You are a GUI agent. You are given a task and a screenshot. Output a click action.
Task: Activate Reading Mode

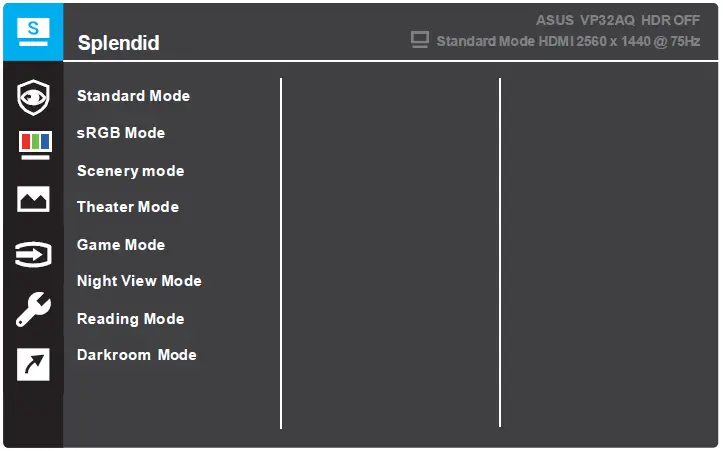pyautogui.click(x=130, y=319)
